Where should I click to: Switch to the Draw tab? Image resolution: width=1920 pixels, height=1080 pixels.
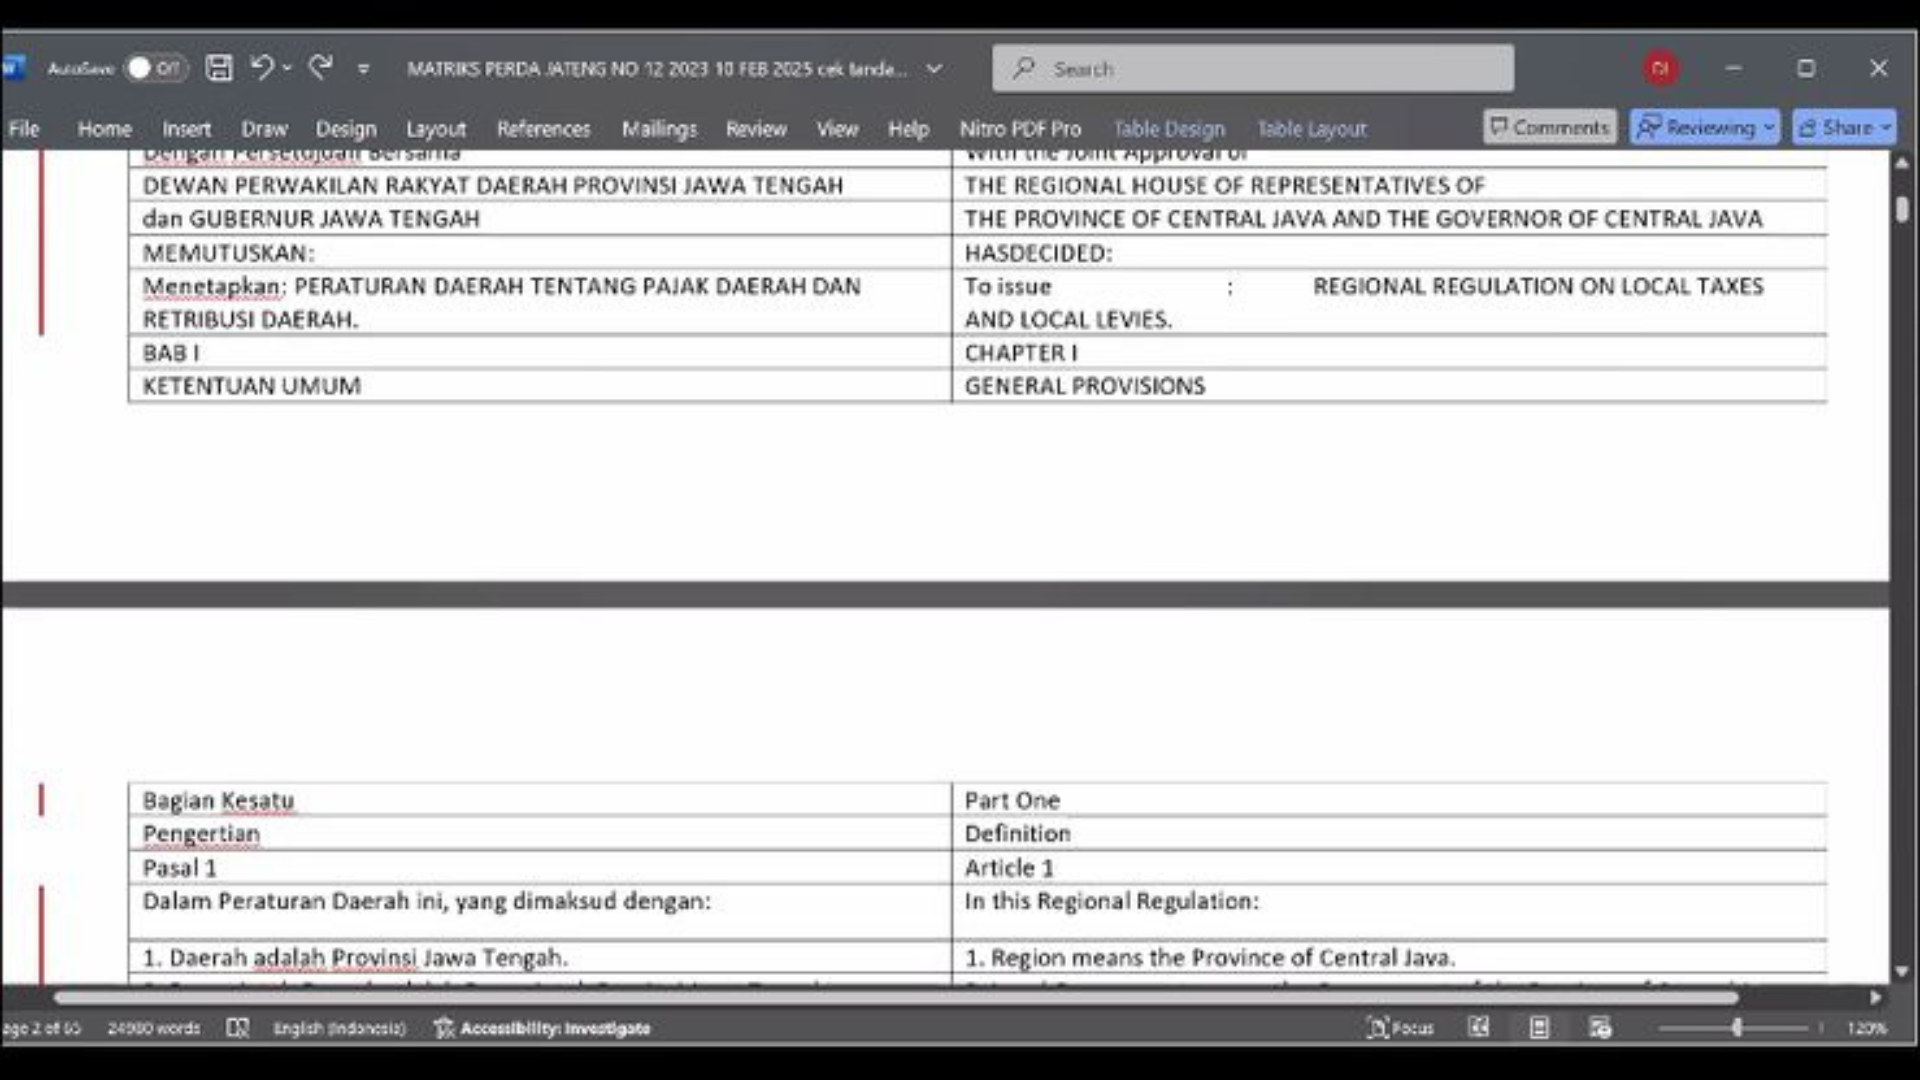pos(264,129)
